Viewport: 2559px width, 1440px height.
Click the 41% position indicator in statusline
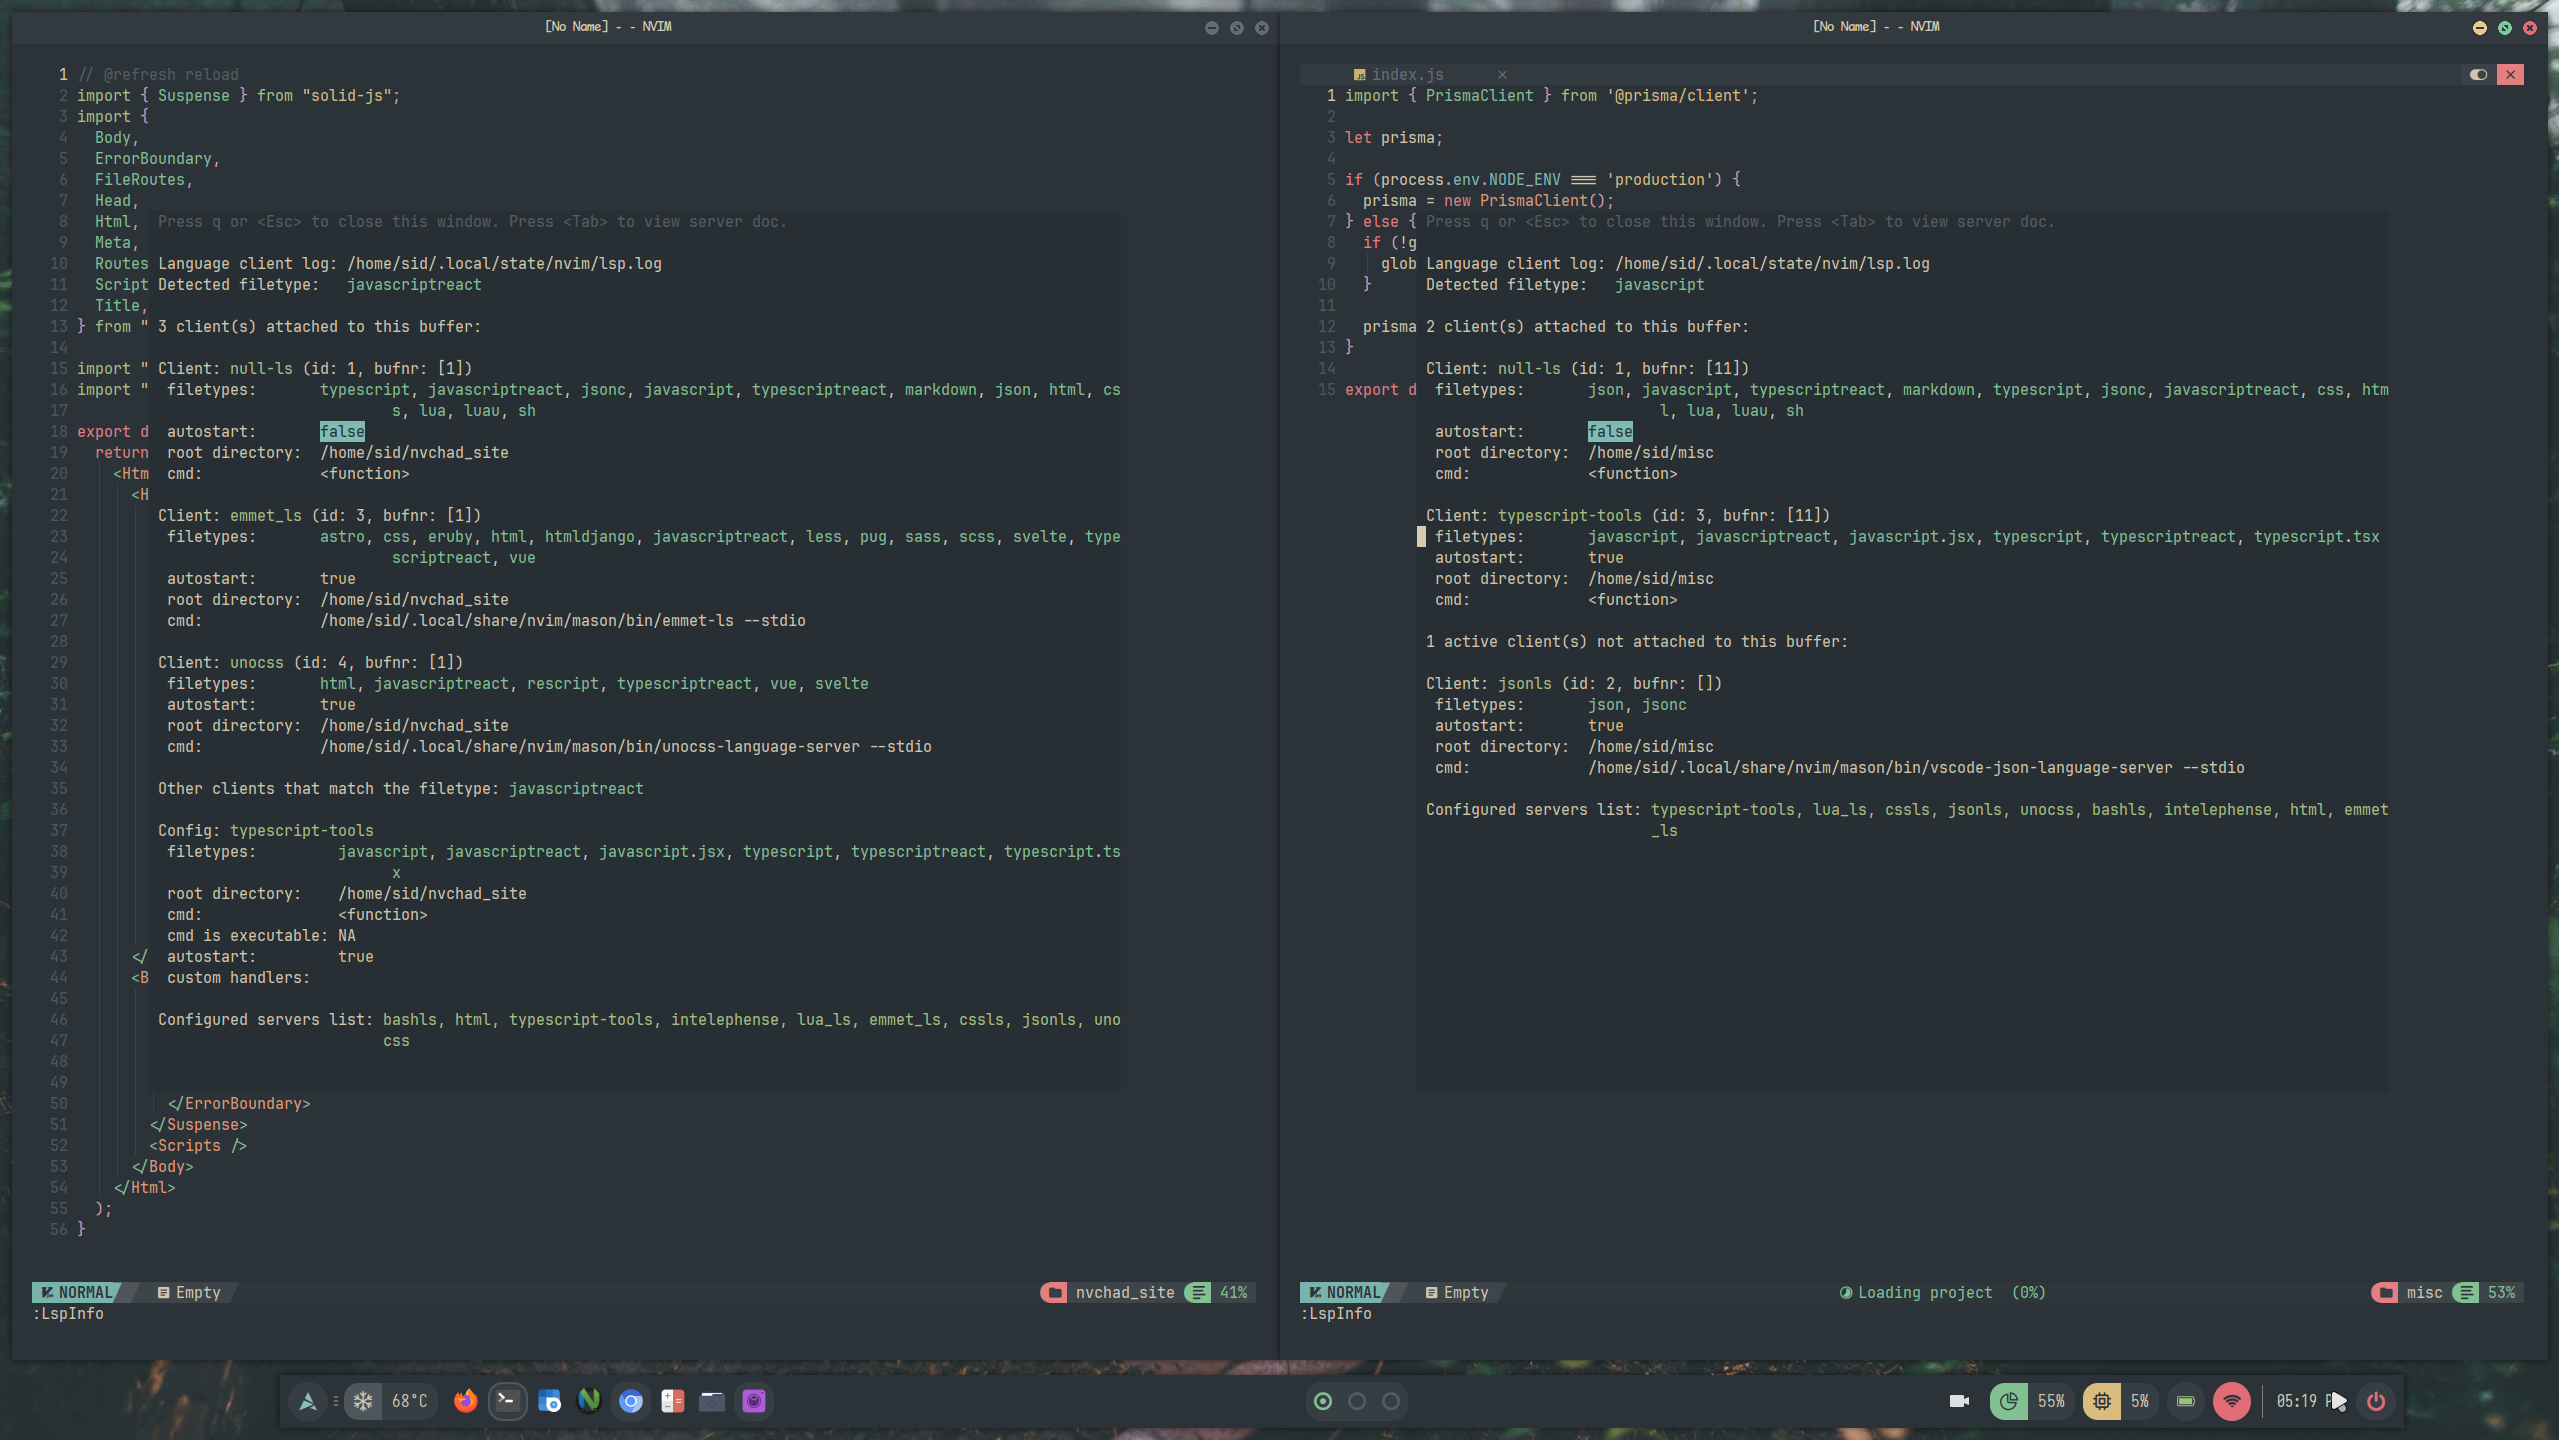tap(1220, 1292)
